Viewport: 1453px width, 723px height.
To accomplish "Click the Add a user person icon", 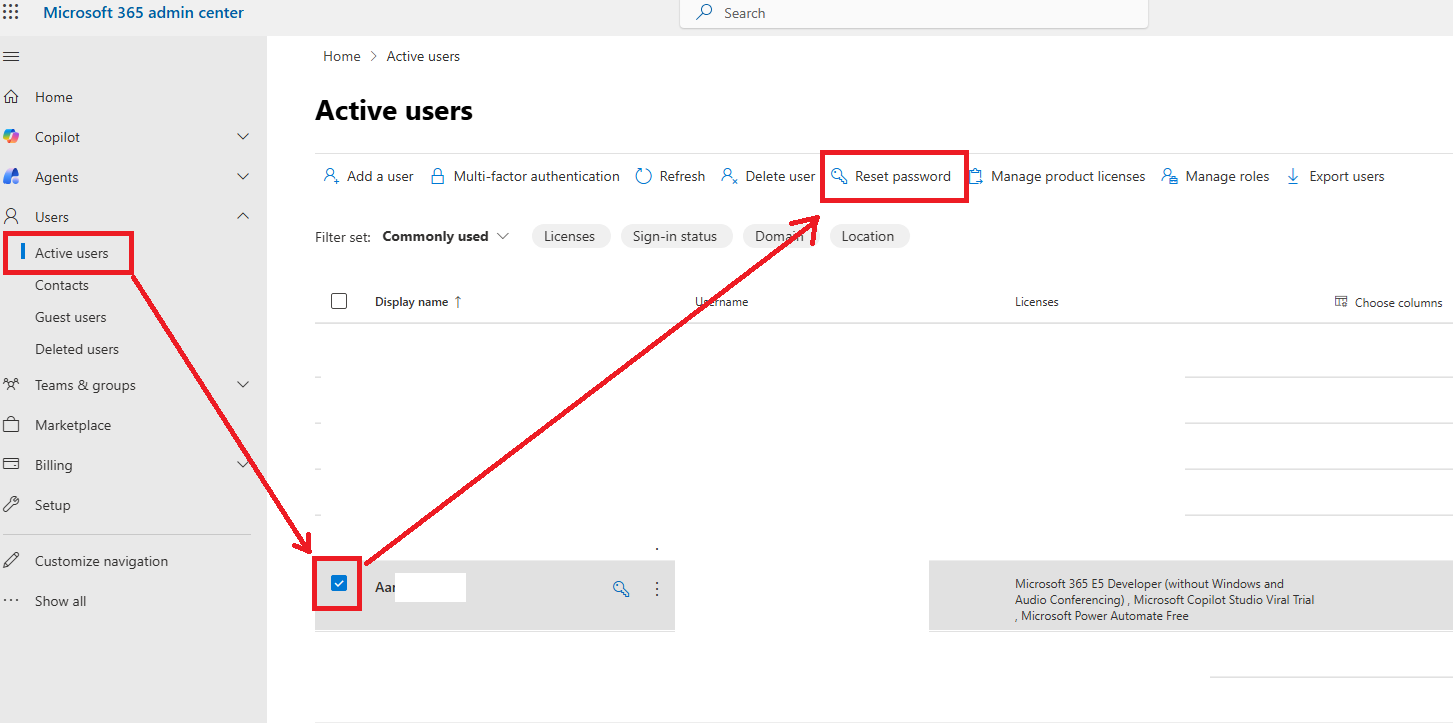I will pos(331,176).
